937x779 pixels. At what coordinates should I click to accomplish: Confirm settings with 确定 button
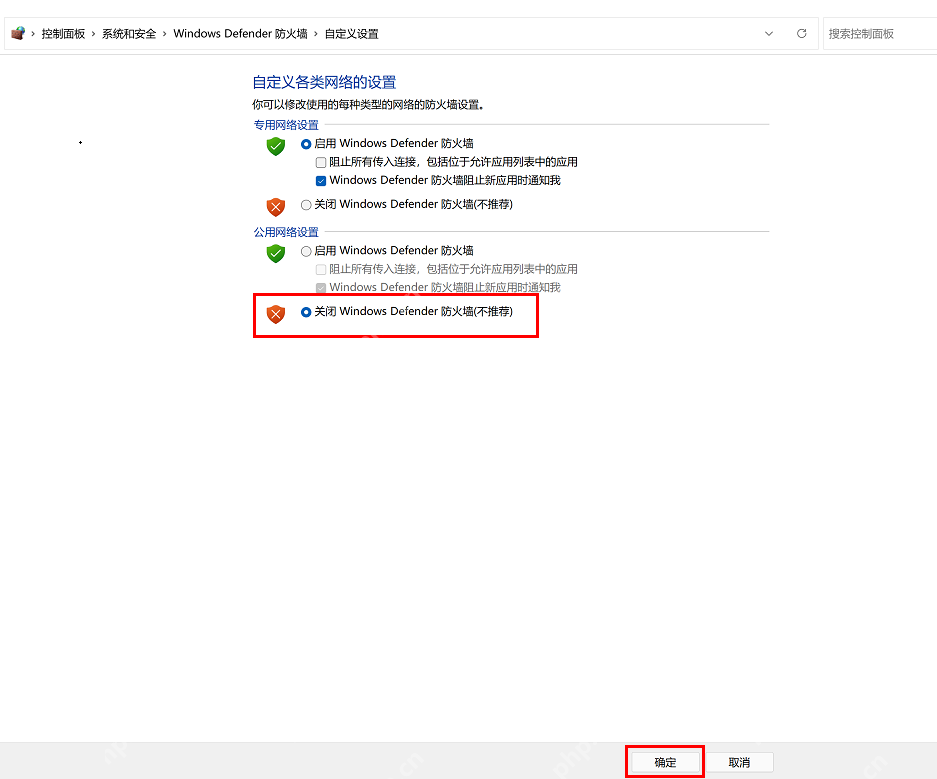[x=665, y=762]
